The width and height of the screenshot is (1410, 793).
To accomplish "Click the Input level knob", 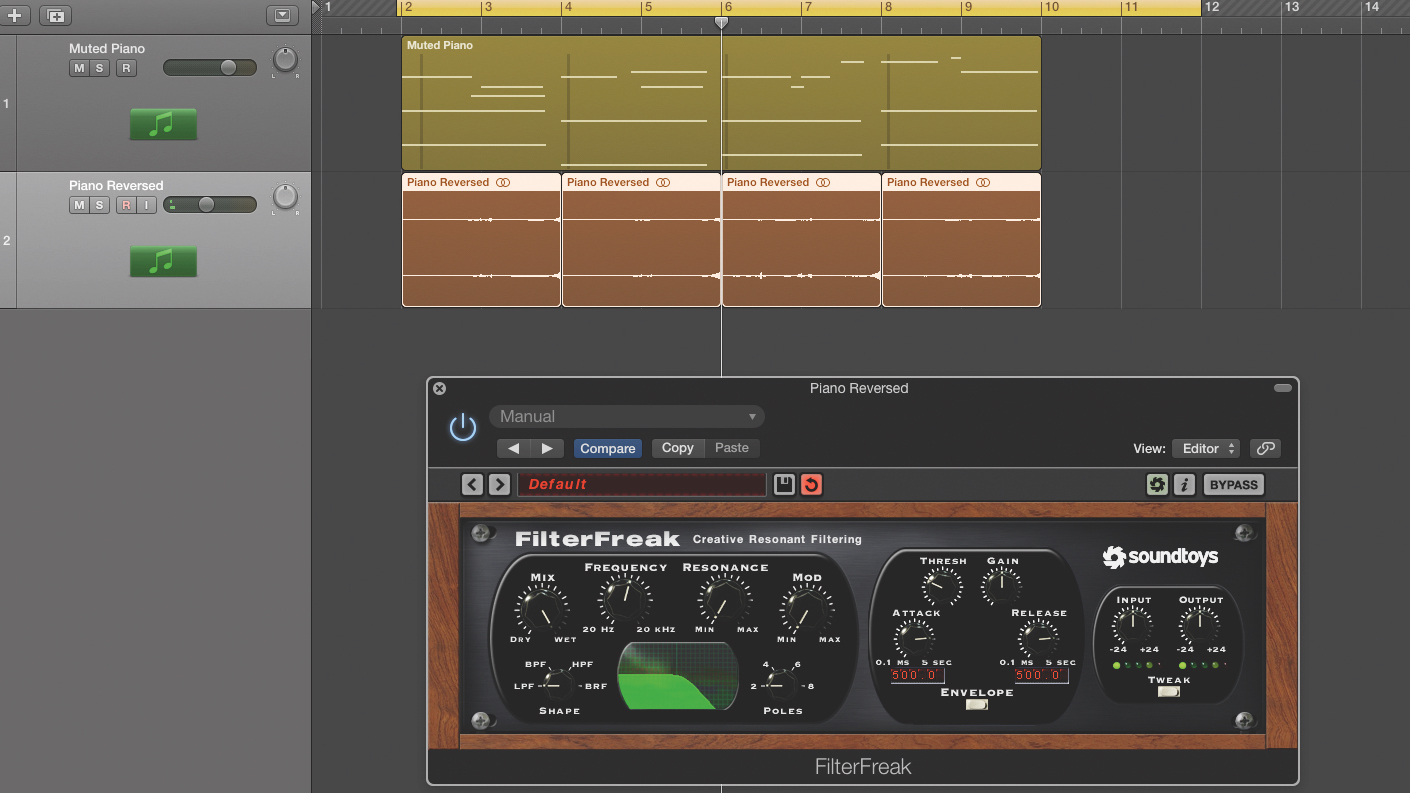I will coord(1132,626).
